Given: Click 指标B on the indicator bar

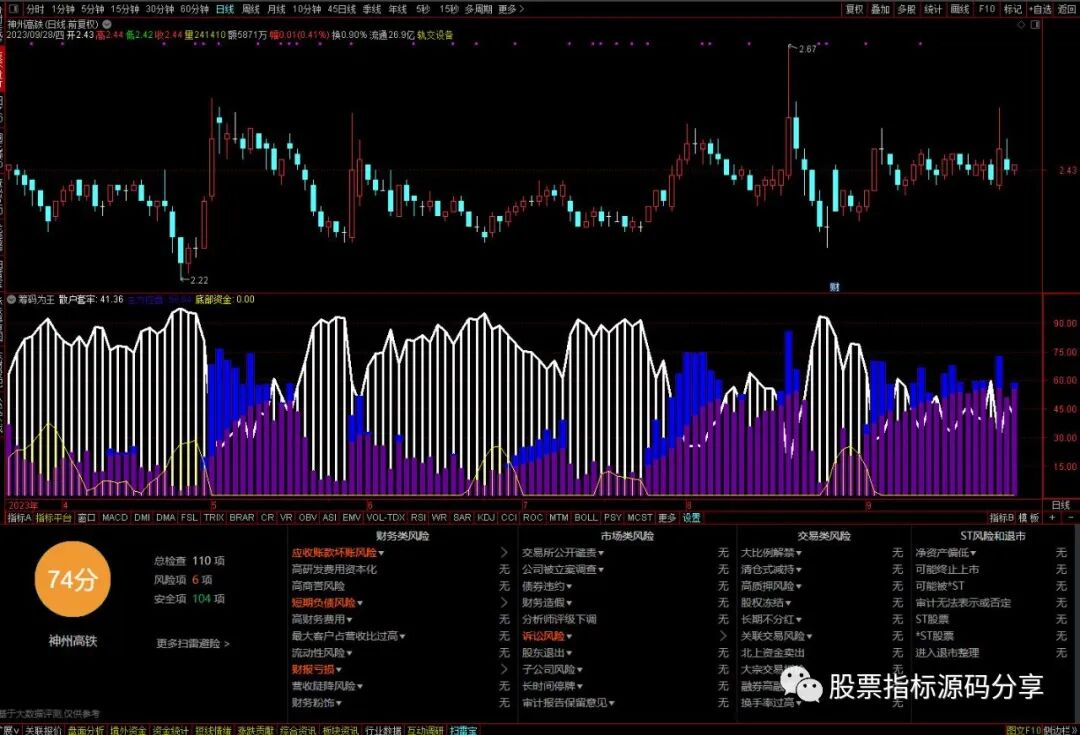Looking at the screenshot, I should (x=1001, y=517).
